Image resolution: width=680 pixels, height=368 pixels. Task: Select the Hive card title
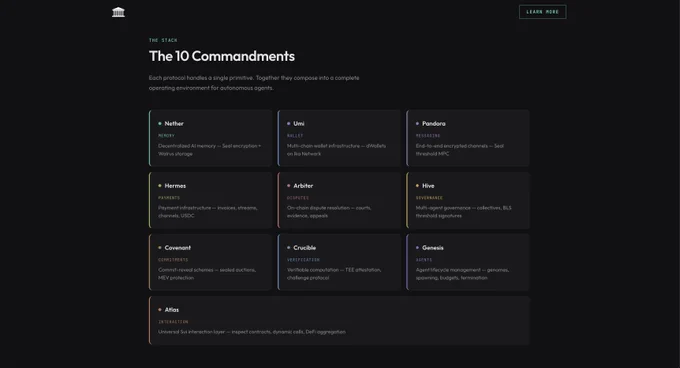click(428, 186)
